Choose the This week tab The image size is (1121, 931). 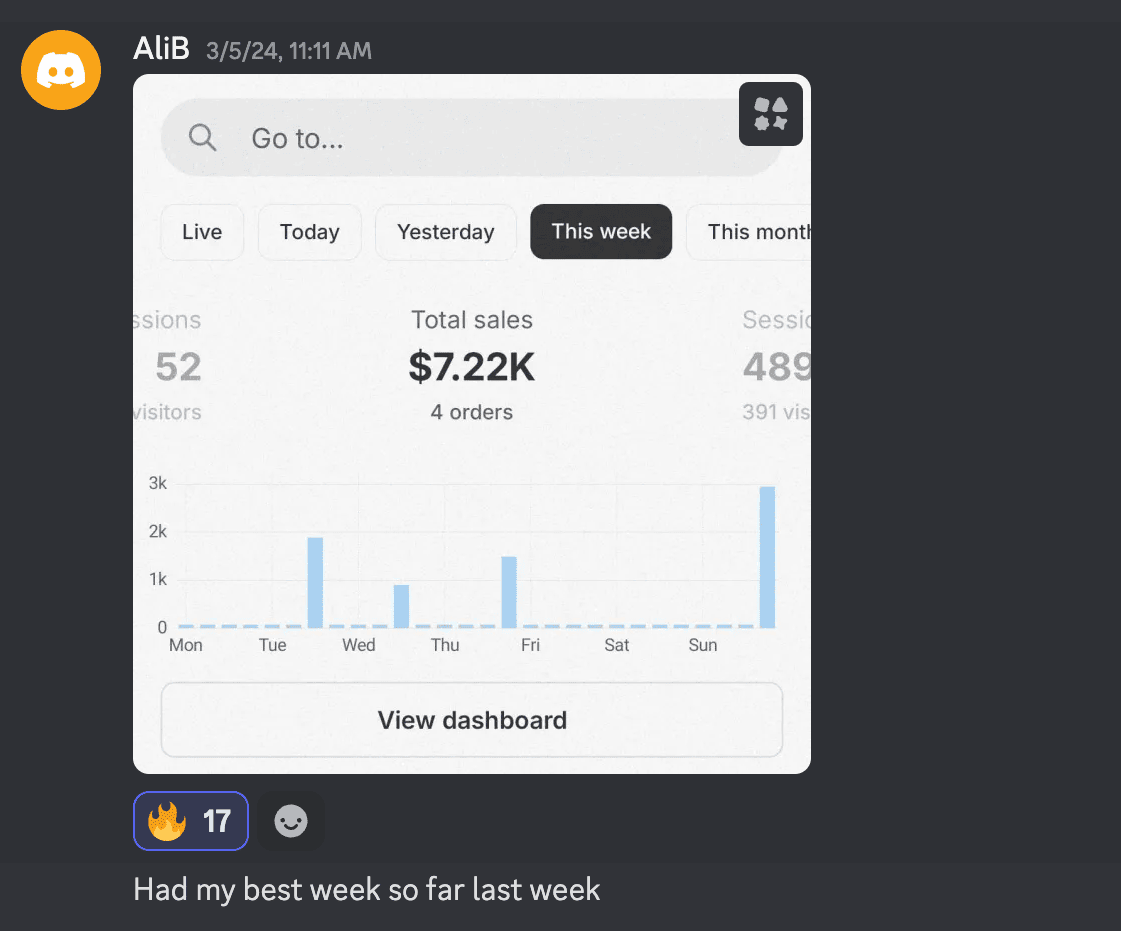[x=601, y=232]
